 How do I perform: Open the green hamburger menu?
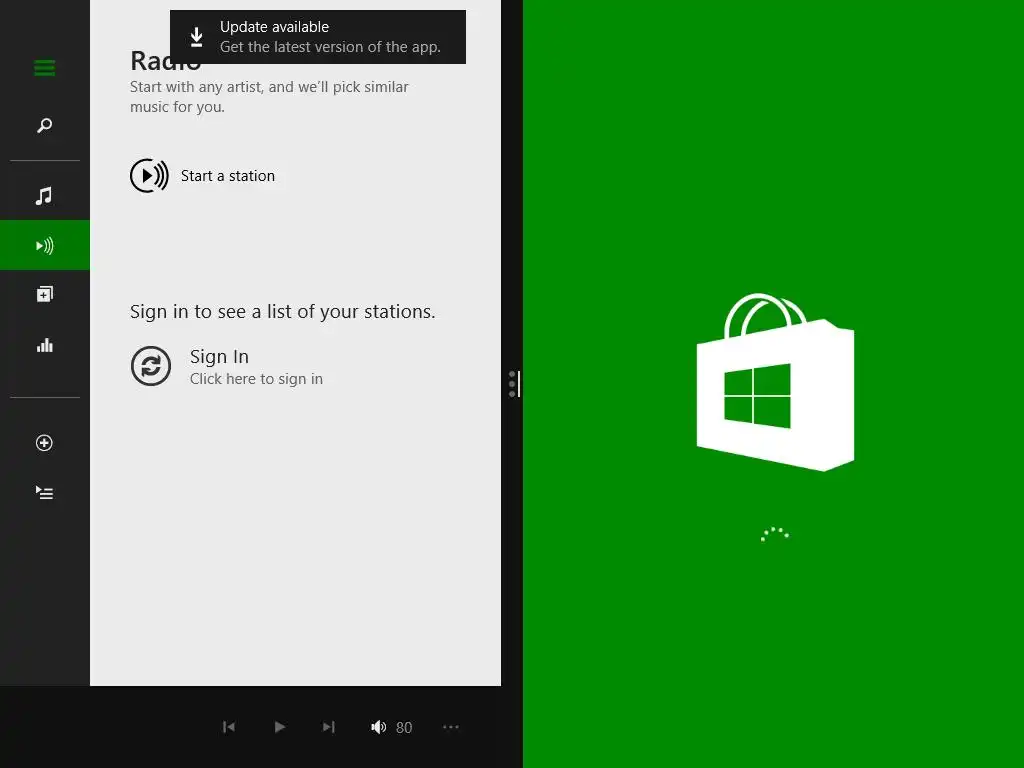44,67
